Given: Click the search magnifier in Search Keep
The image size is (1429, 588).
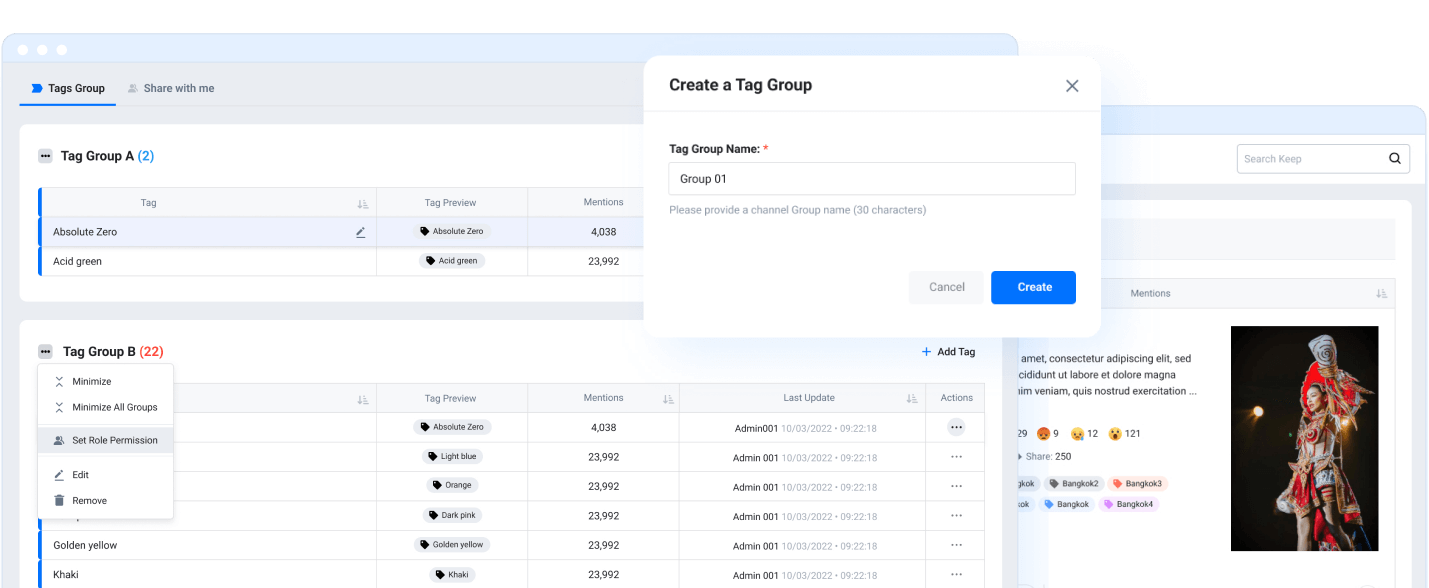Looking at the screenshot, I should click(1395, 158).
